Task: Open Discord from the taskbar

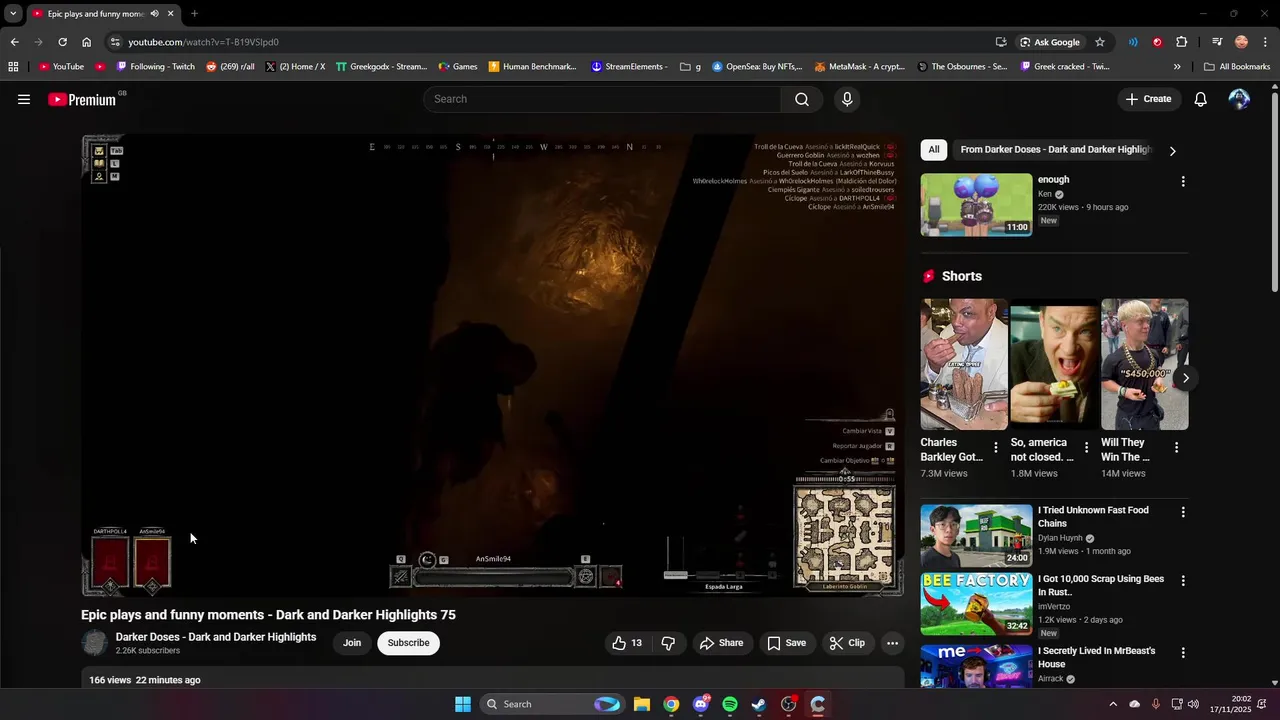Action: [701, 704]
